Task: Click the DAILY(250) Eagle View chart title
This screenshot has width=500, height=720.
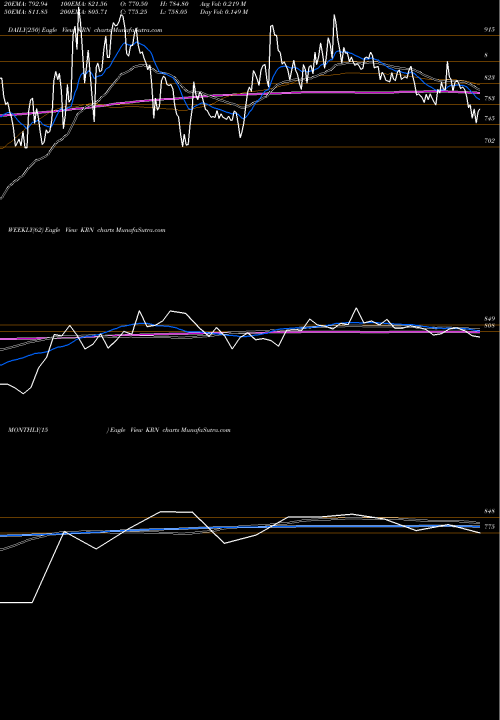Action: click(85, 30)
